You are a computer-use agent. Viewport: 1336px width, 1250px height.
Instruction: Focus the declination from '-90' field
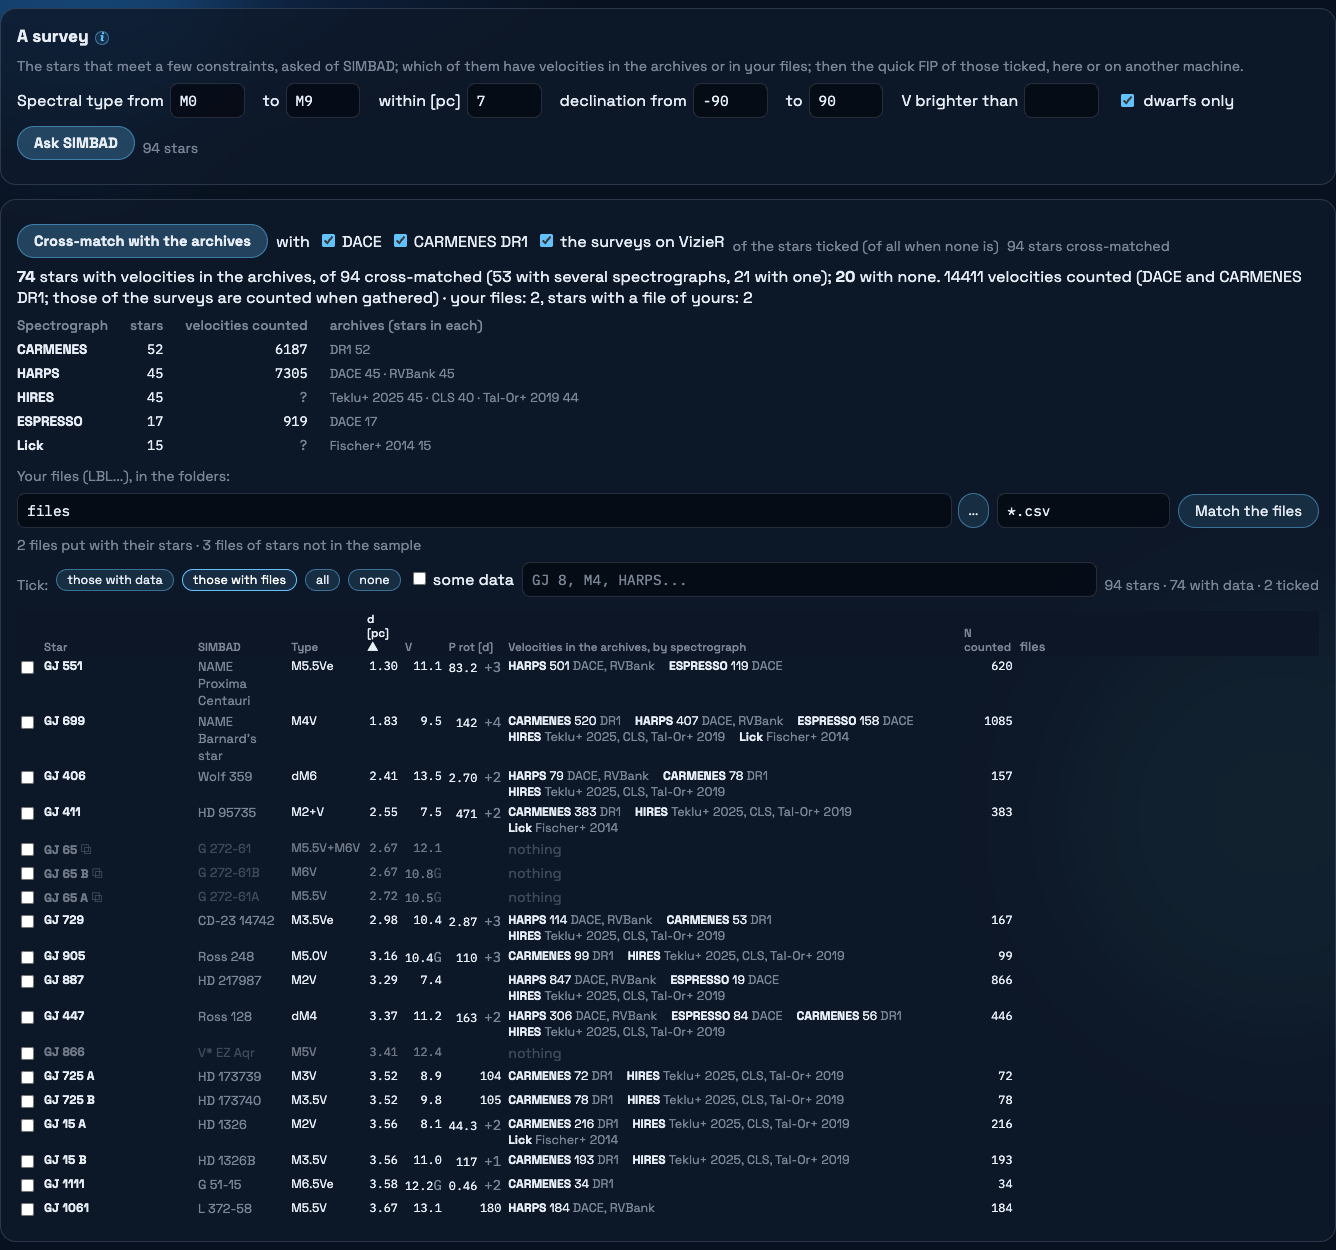pos(730,101)
